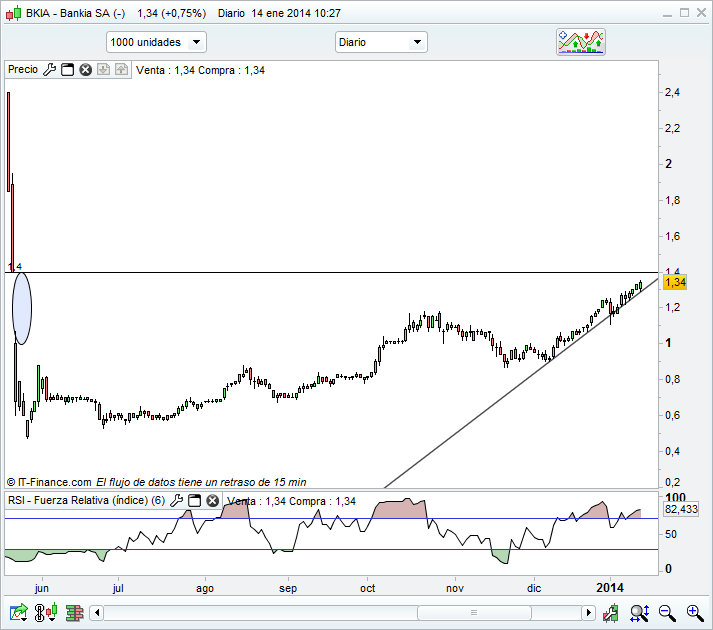This screenshot has height=630, width=713.
Task: Click the stacked bars icon in bottom toolbar
Action: (74, 612)
